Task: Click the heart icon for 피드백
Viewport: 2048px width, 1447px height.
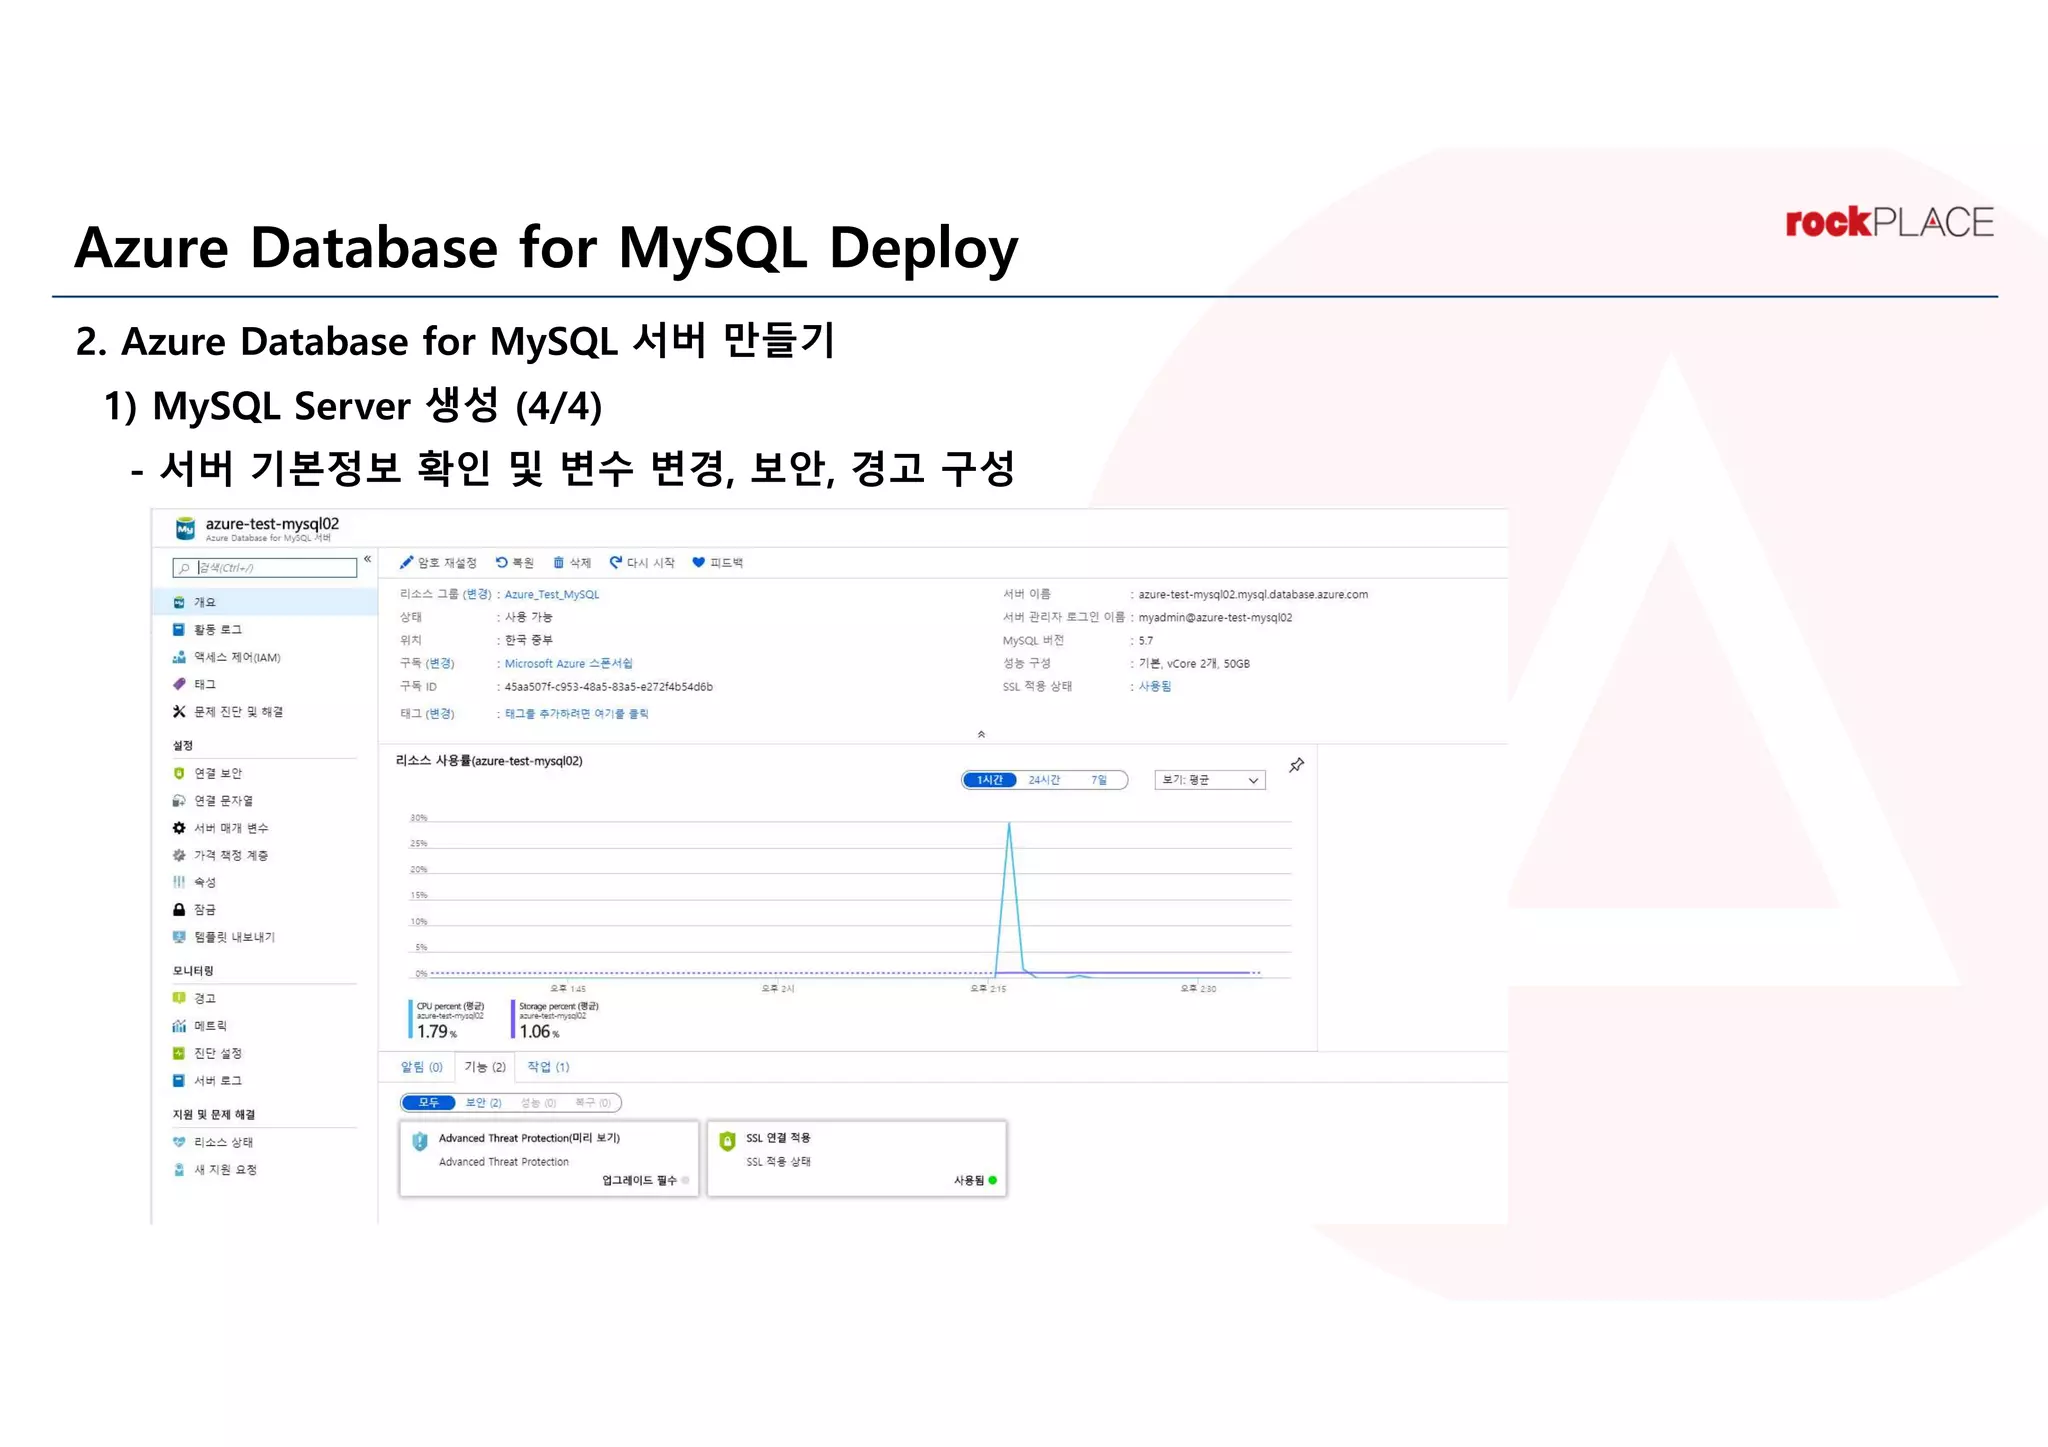Action: 698,562
